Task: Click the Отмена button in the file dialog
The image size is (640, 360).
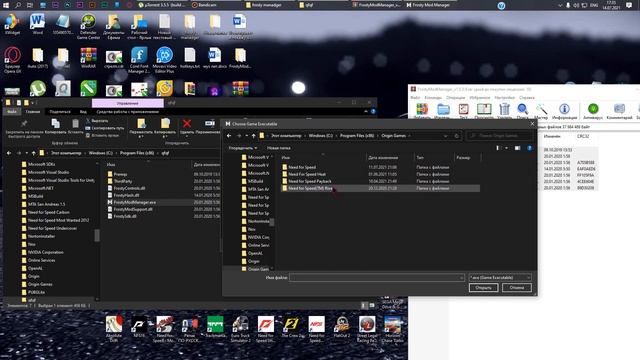Action: pyautogui.click(x=516, y=288)
